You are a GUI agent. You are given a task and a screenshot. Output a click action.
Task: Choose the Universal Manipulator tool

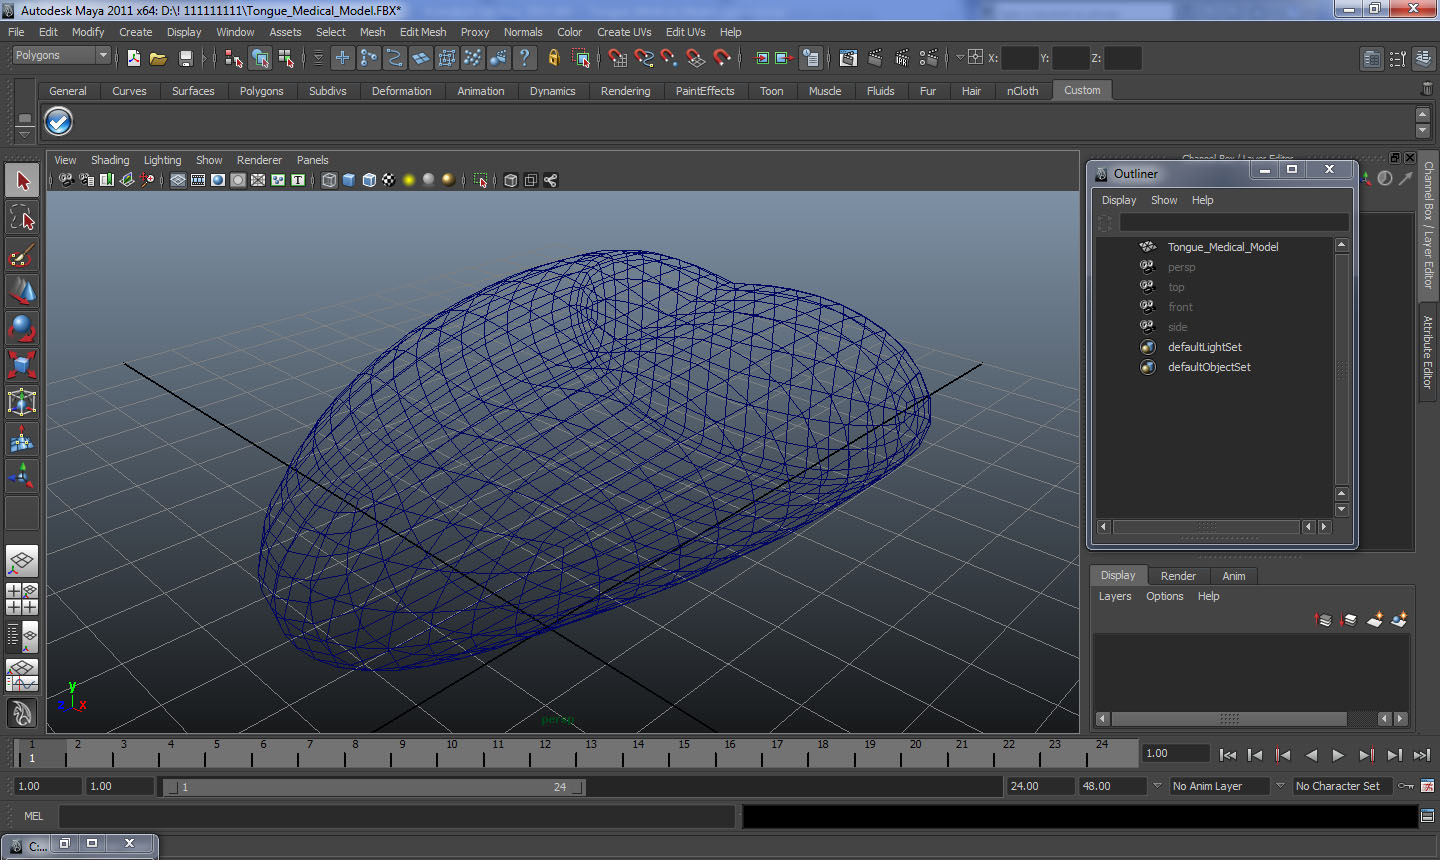[22, 402]
